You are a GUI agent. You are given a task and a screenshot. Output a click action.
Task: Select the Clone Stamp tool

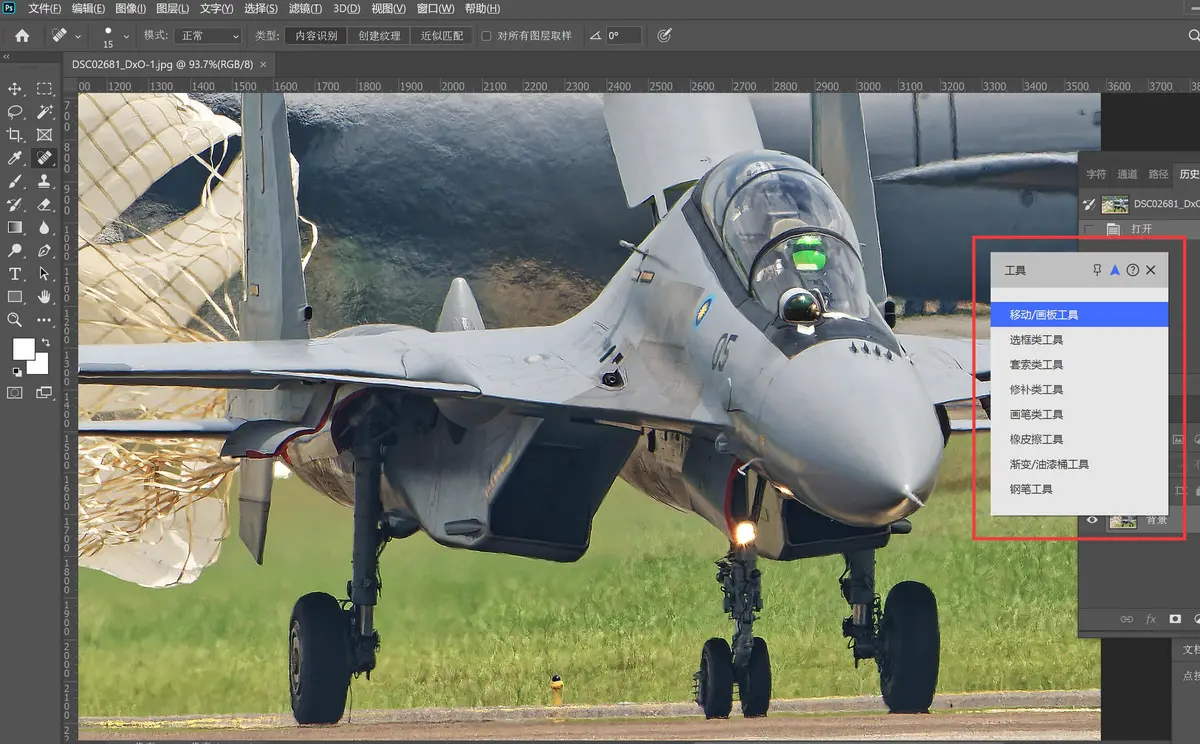coord(44,181)
